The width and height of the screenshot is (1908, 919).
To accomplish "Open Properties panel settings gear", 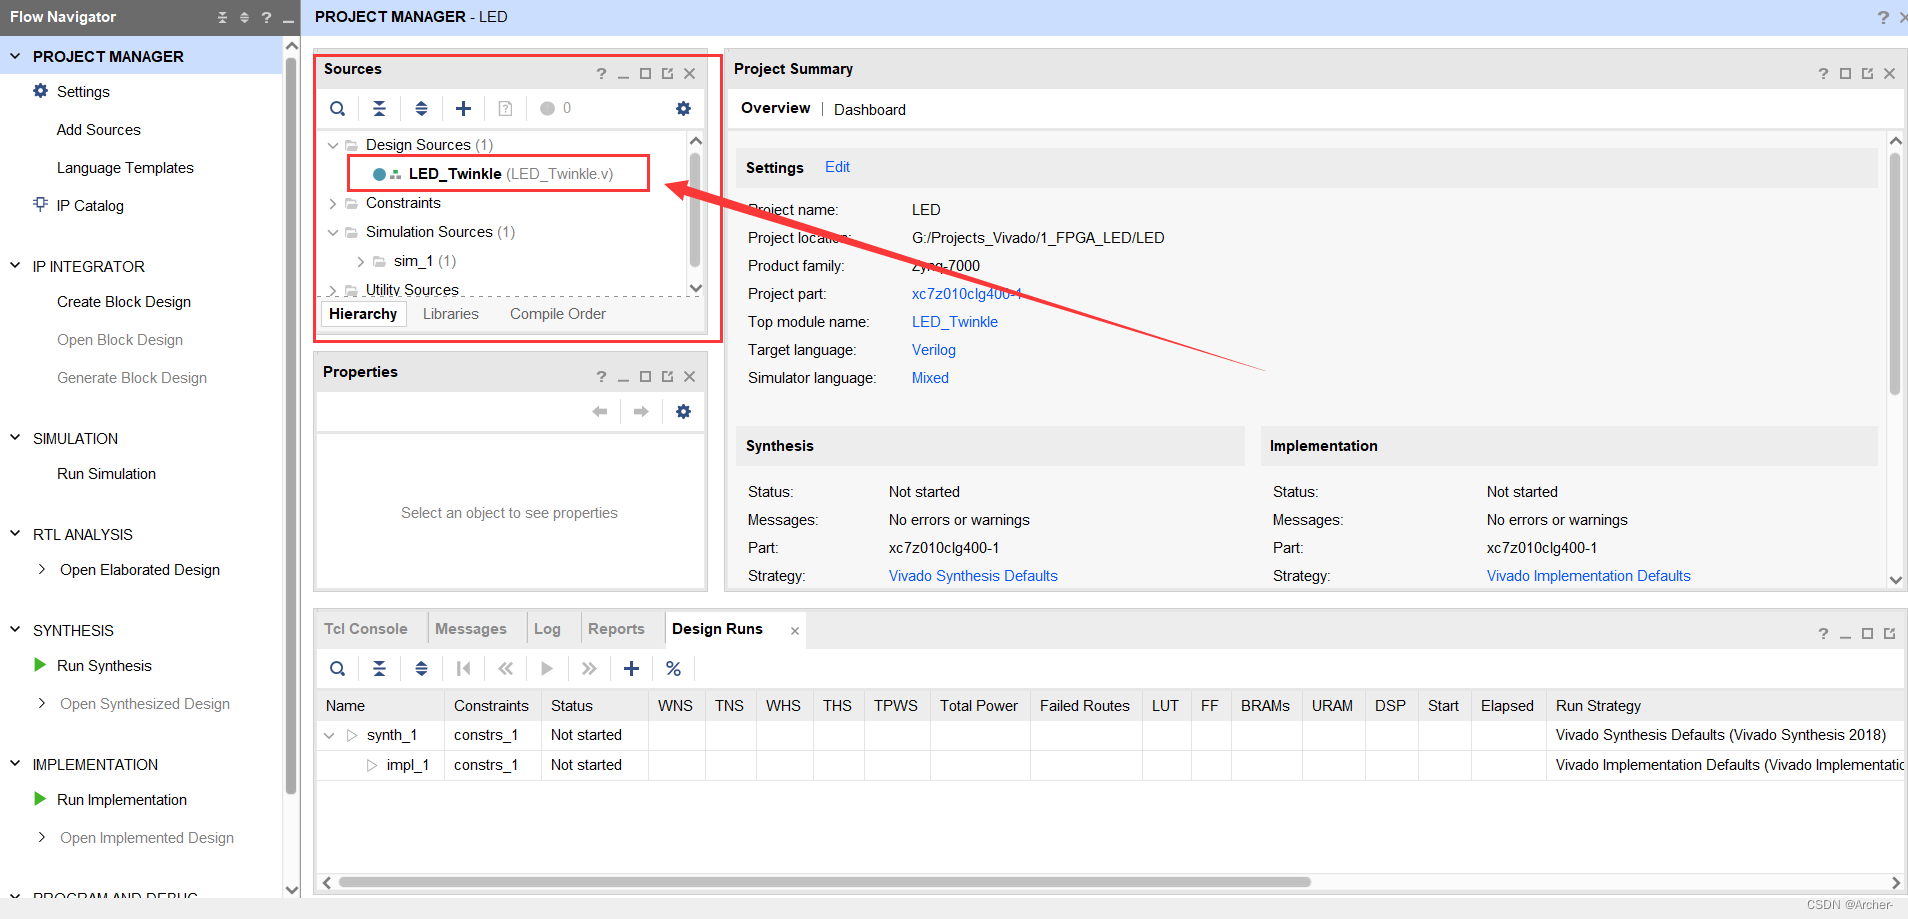I will point(683,411).
